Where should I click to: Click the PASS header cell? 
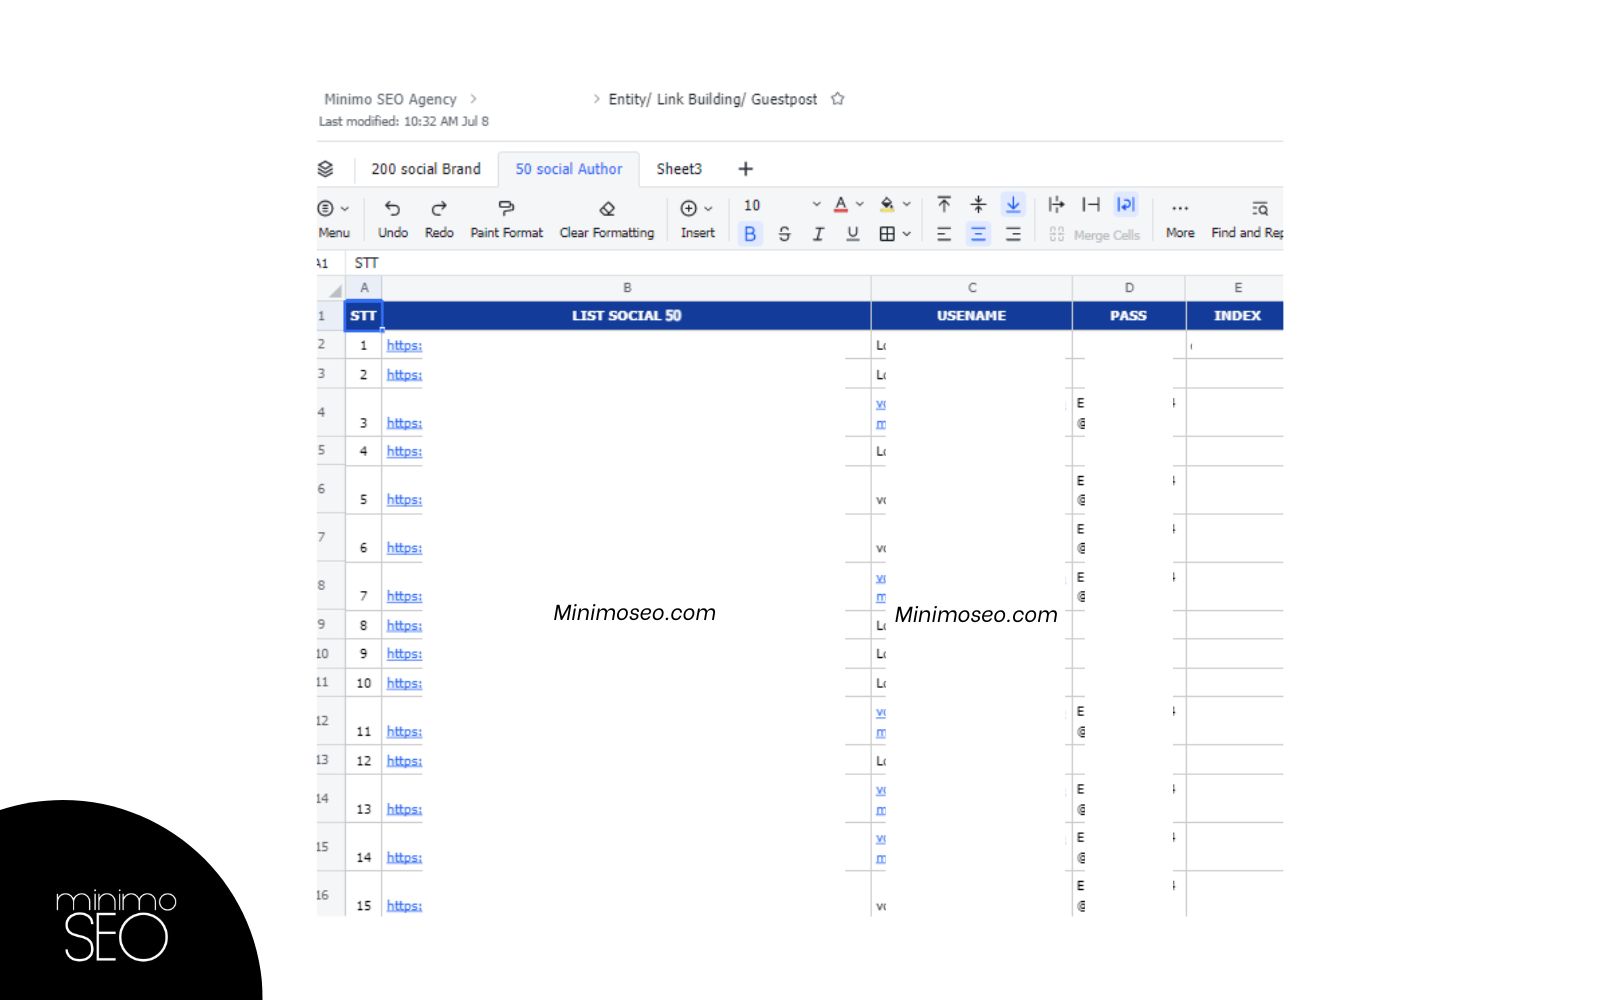pyautogui.click(x=1129, y=316)
